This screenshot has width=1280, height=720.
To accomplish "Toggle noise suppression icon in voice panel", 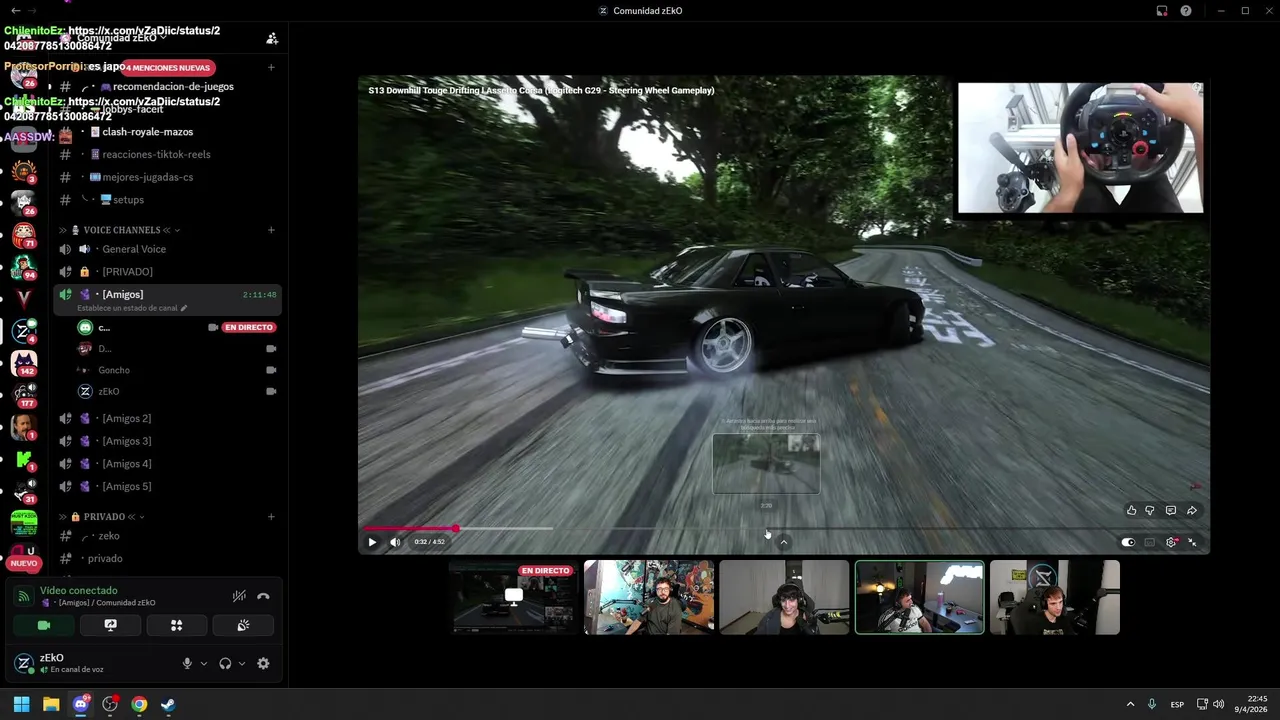I will coord(239,596).
